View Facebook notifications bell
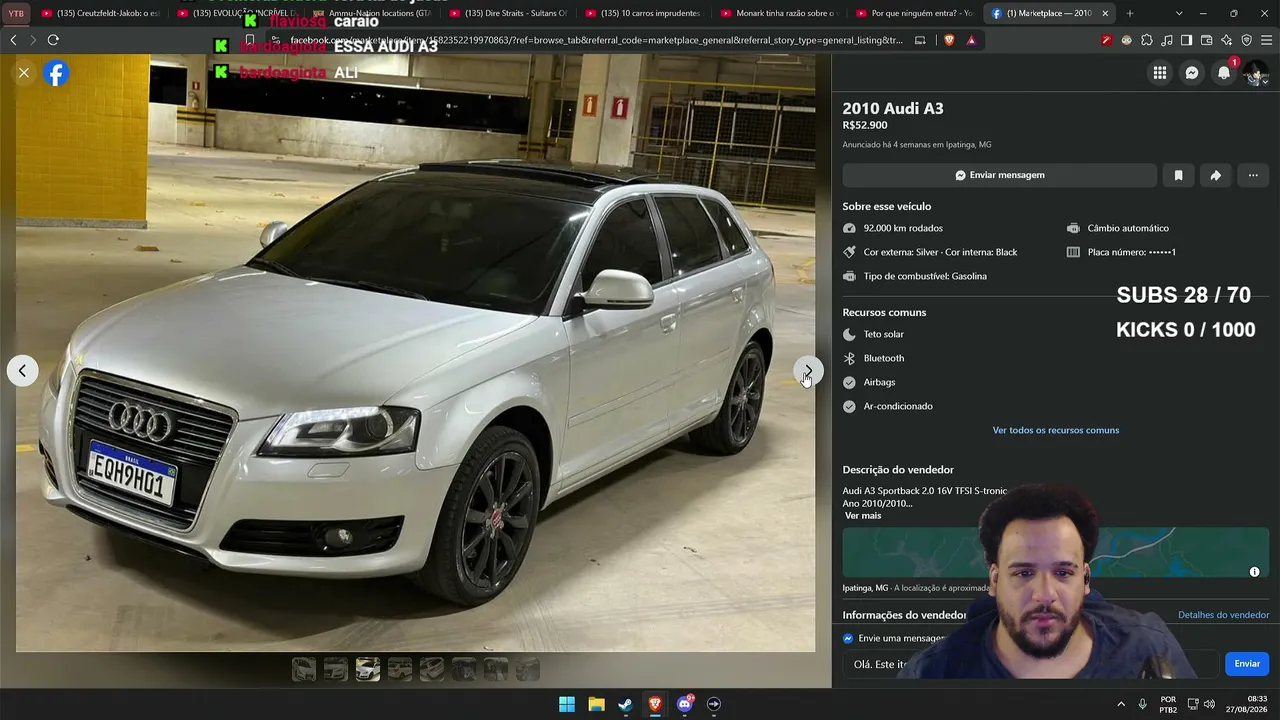The image size is (1280, 720). [1224, 73]
